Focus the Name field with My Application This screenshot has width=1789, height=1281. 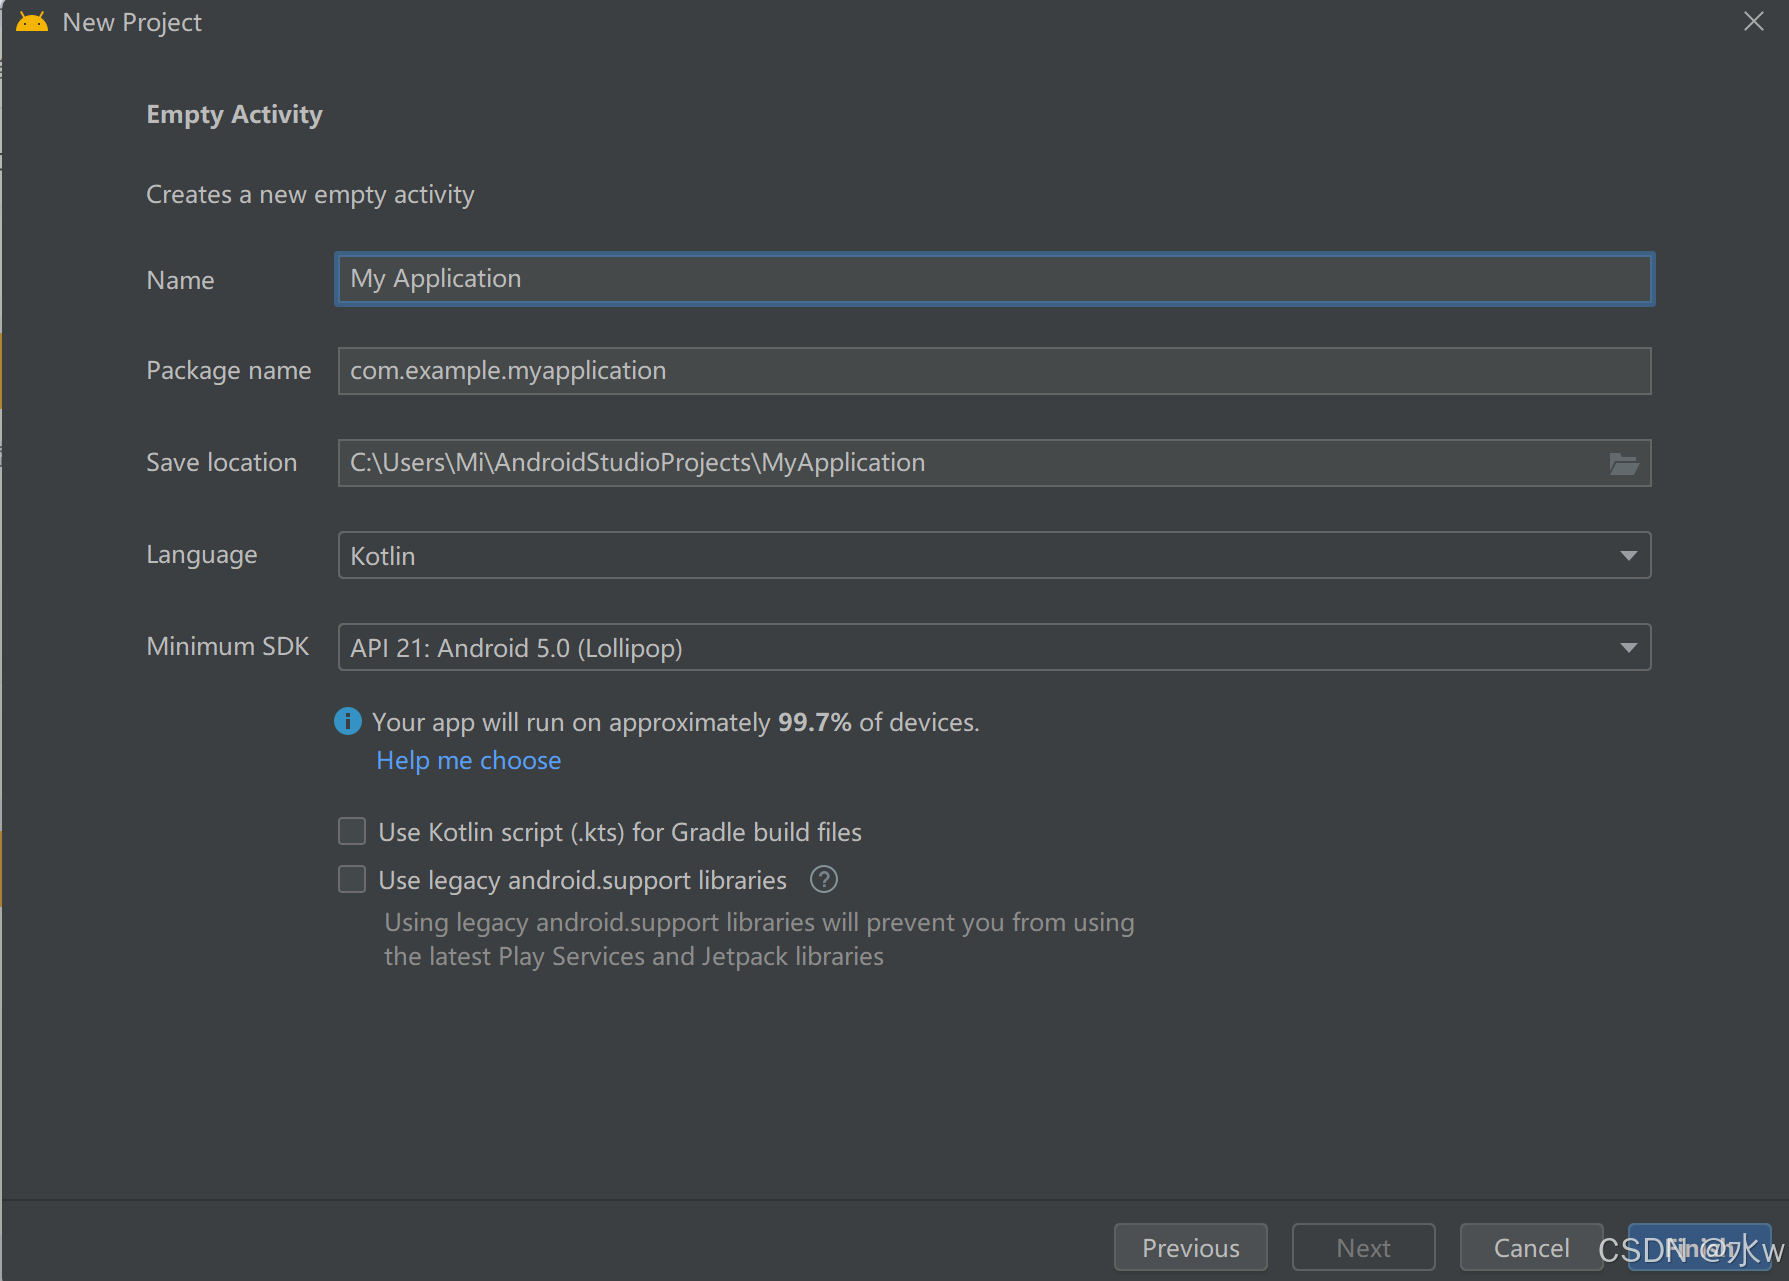coord(994,279)
